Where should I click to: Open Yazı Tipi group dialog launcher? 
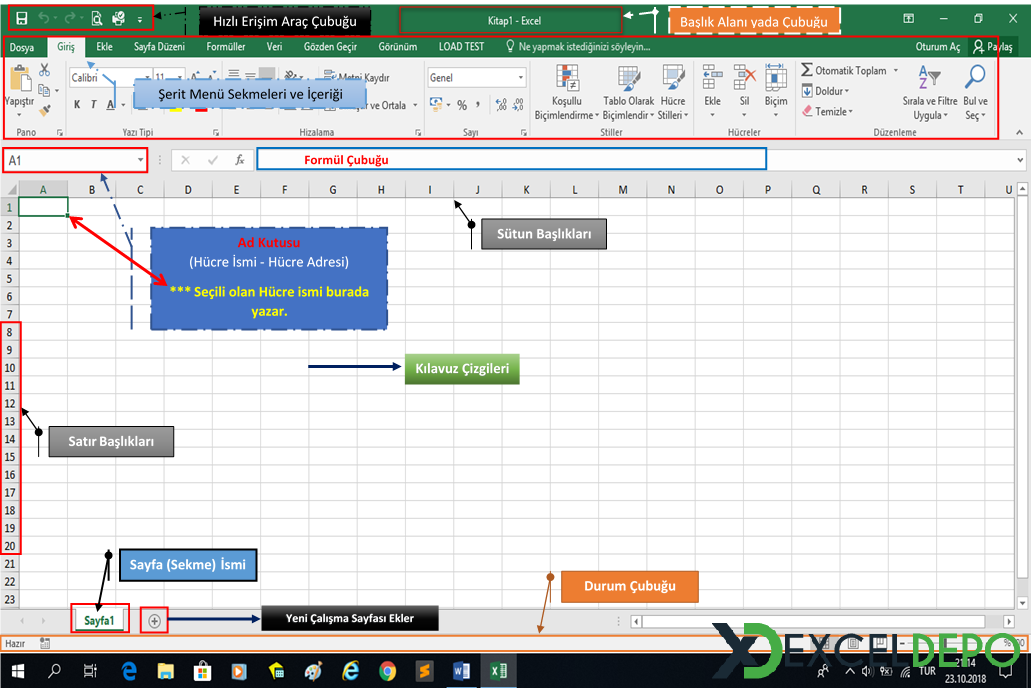click(216, 133)
